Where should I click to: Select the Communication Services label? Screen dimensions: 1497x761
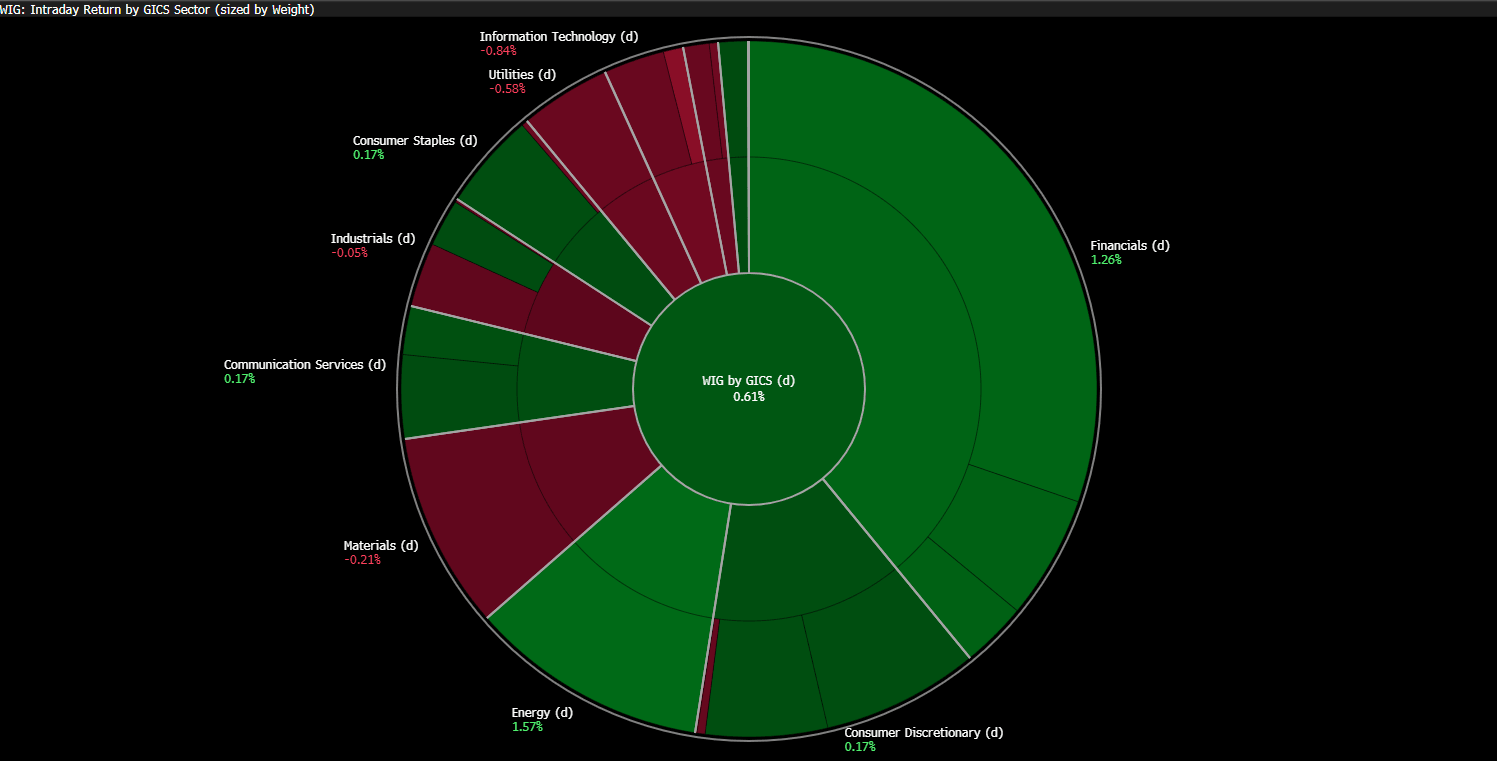[x=304, y=365]
